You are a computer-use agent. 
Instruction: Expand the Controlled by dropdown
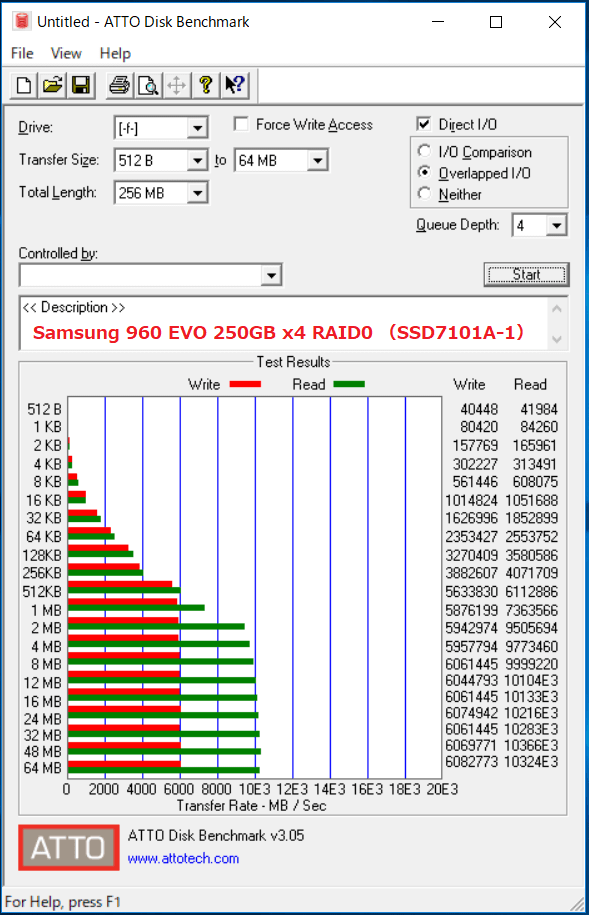pyautogui.click(x=271, y=275)
